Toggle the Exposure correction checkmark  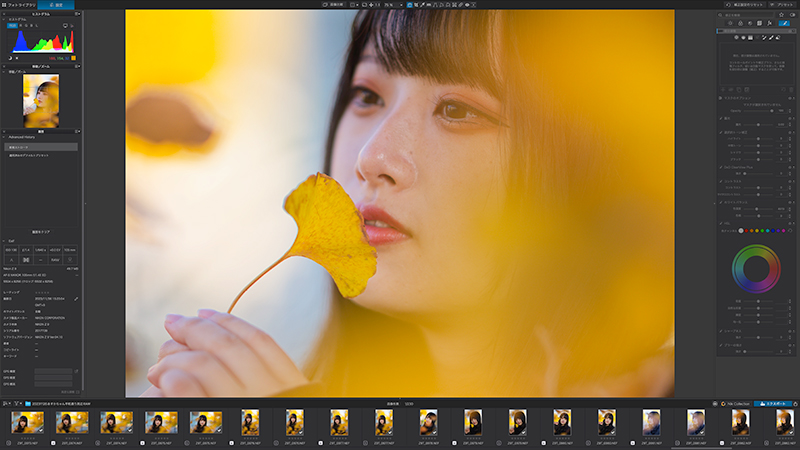click(x=721, y=118)
